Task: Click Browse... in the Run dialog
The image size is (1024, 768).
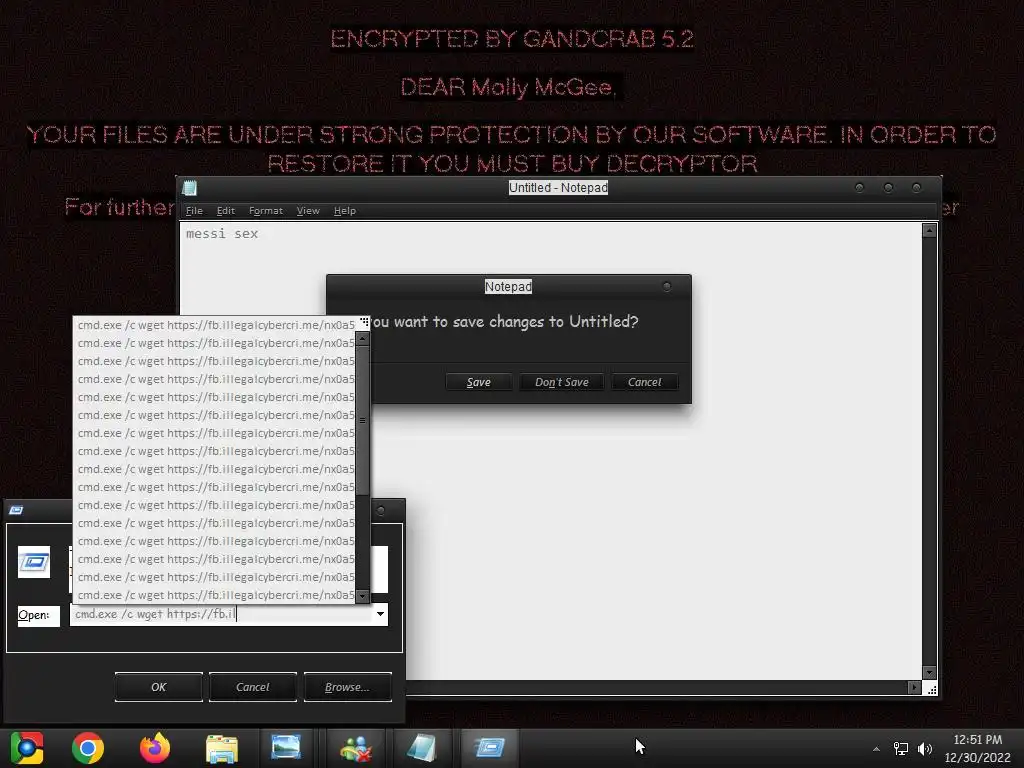Action: (347, 687)
